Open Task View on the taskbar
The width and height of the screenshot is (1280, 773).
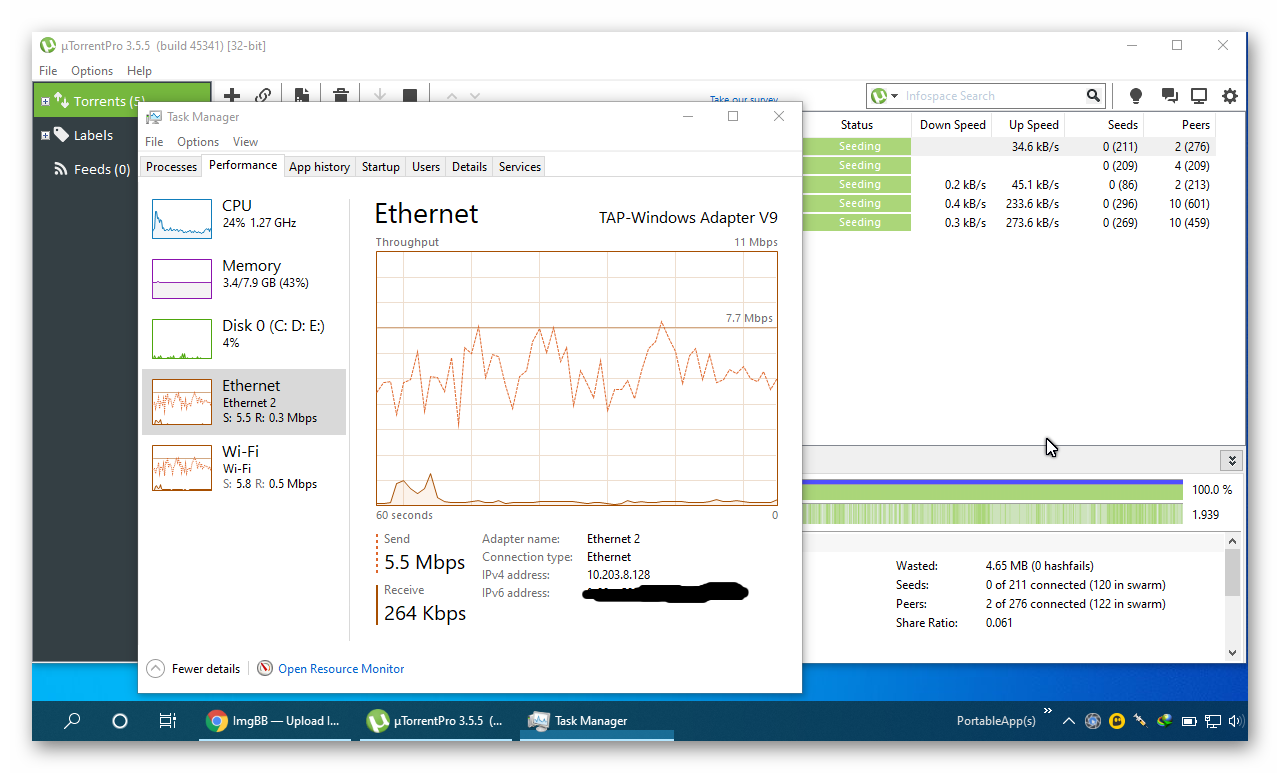coord(168,720)
